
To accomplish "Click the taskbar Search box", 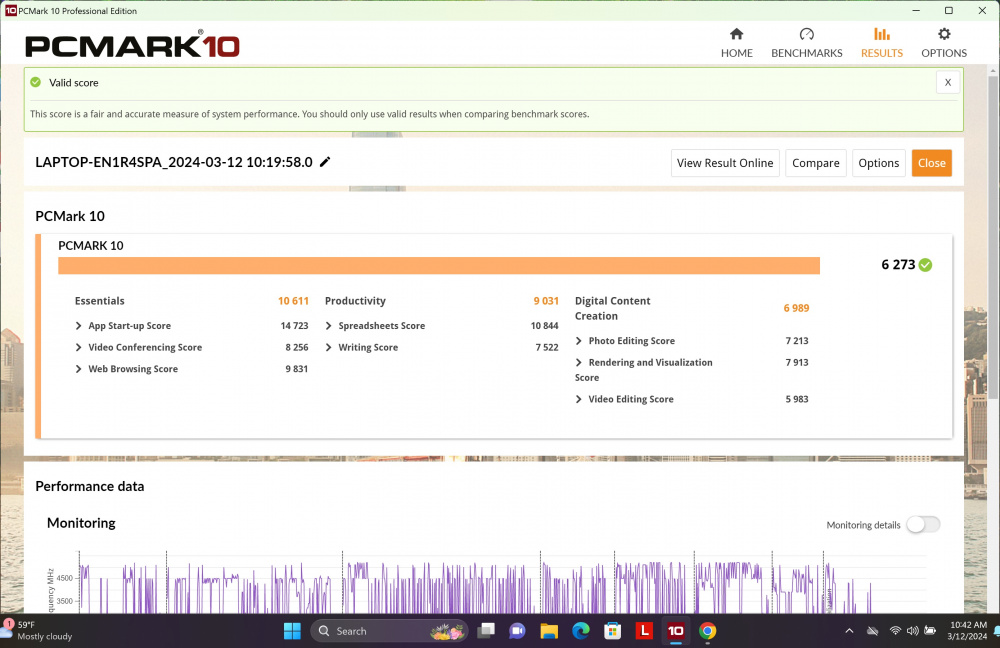I will [x=389, y=631].
